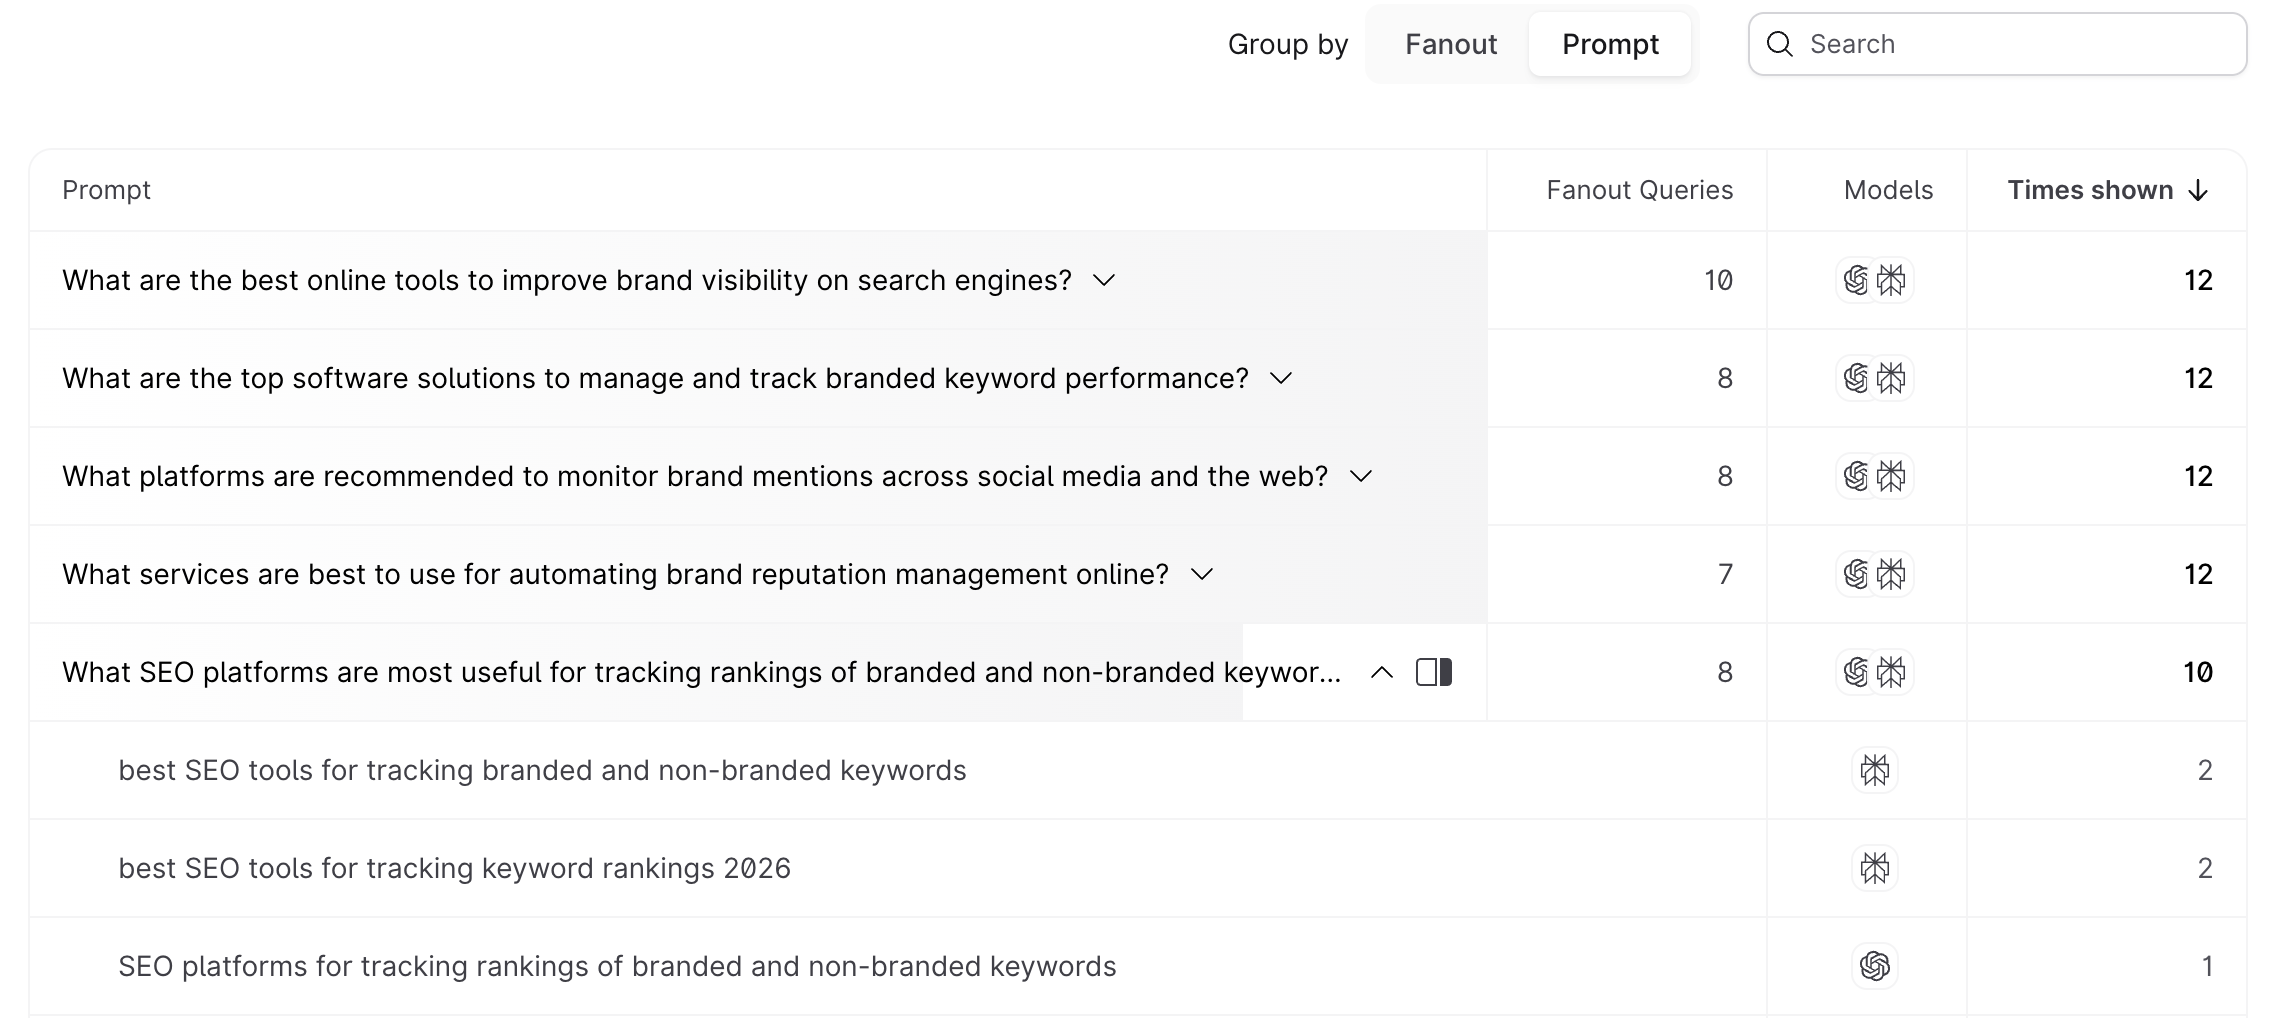2278x1018 pixels.
Task: Sort by Fanout Queries column header
Action: (x=1639, y=190)
